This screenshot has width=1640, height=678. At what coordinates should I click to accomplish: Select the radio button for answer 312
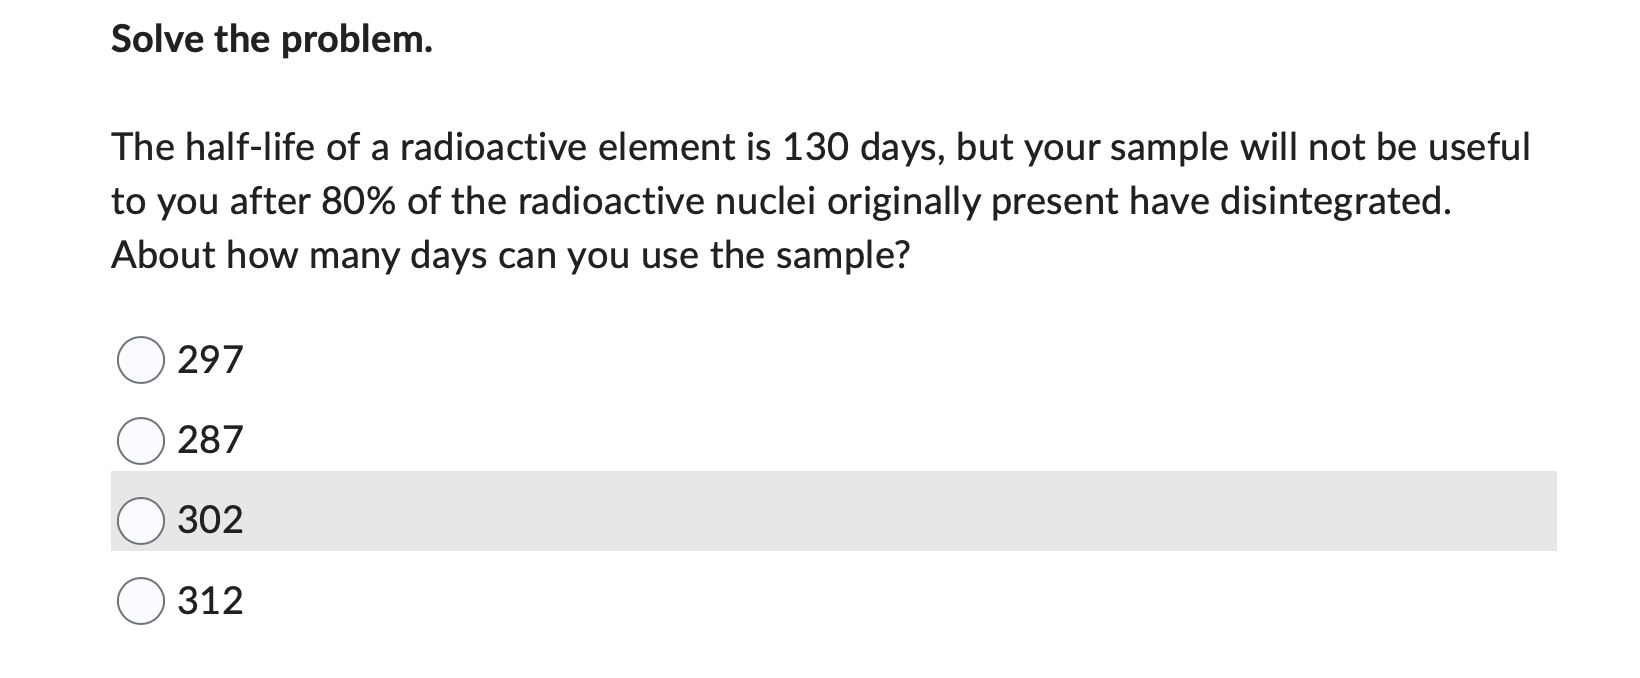[x=141, y=600]
